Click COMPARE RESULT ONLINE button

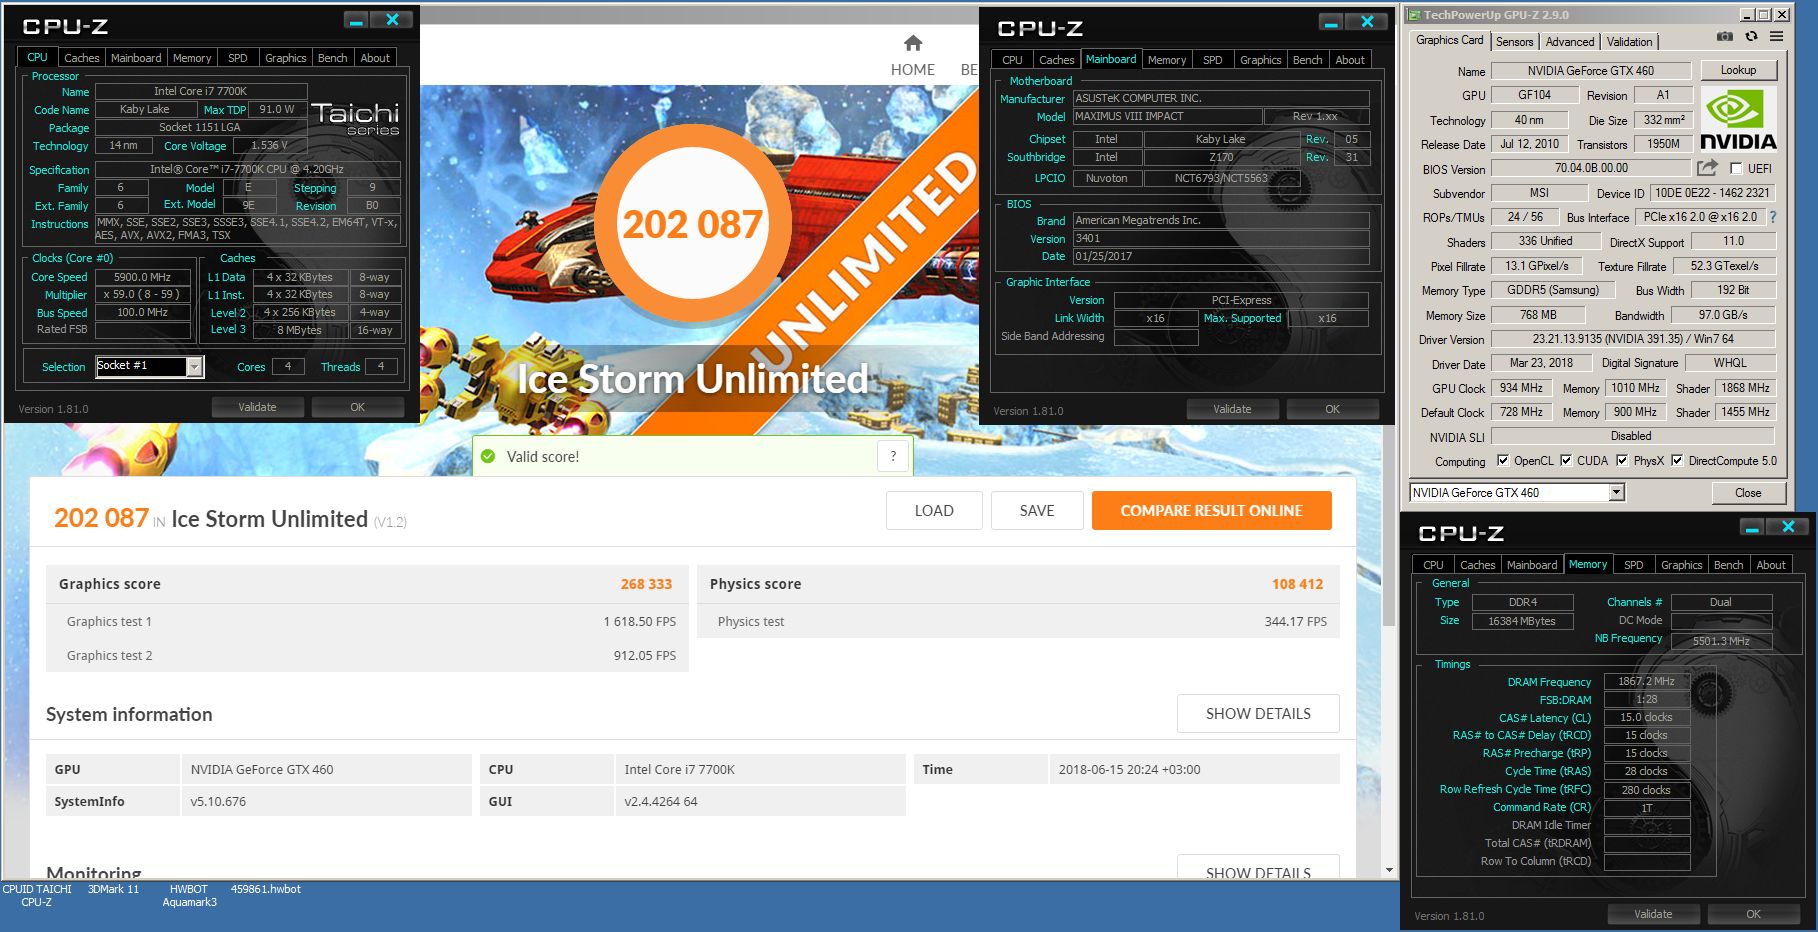1211,510
